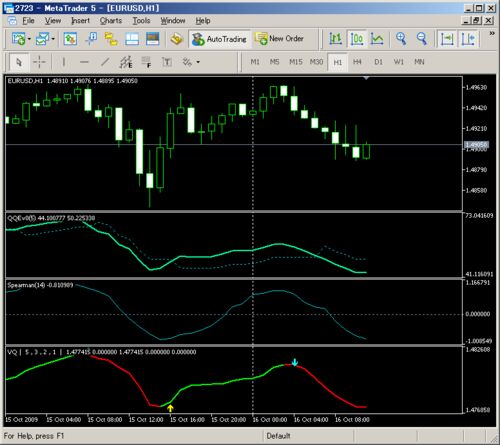Expand the toolbar overflow chevron
The height and width of the screenshot is (445, 500).
tap(492, 33)
